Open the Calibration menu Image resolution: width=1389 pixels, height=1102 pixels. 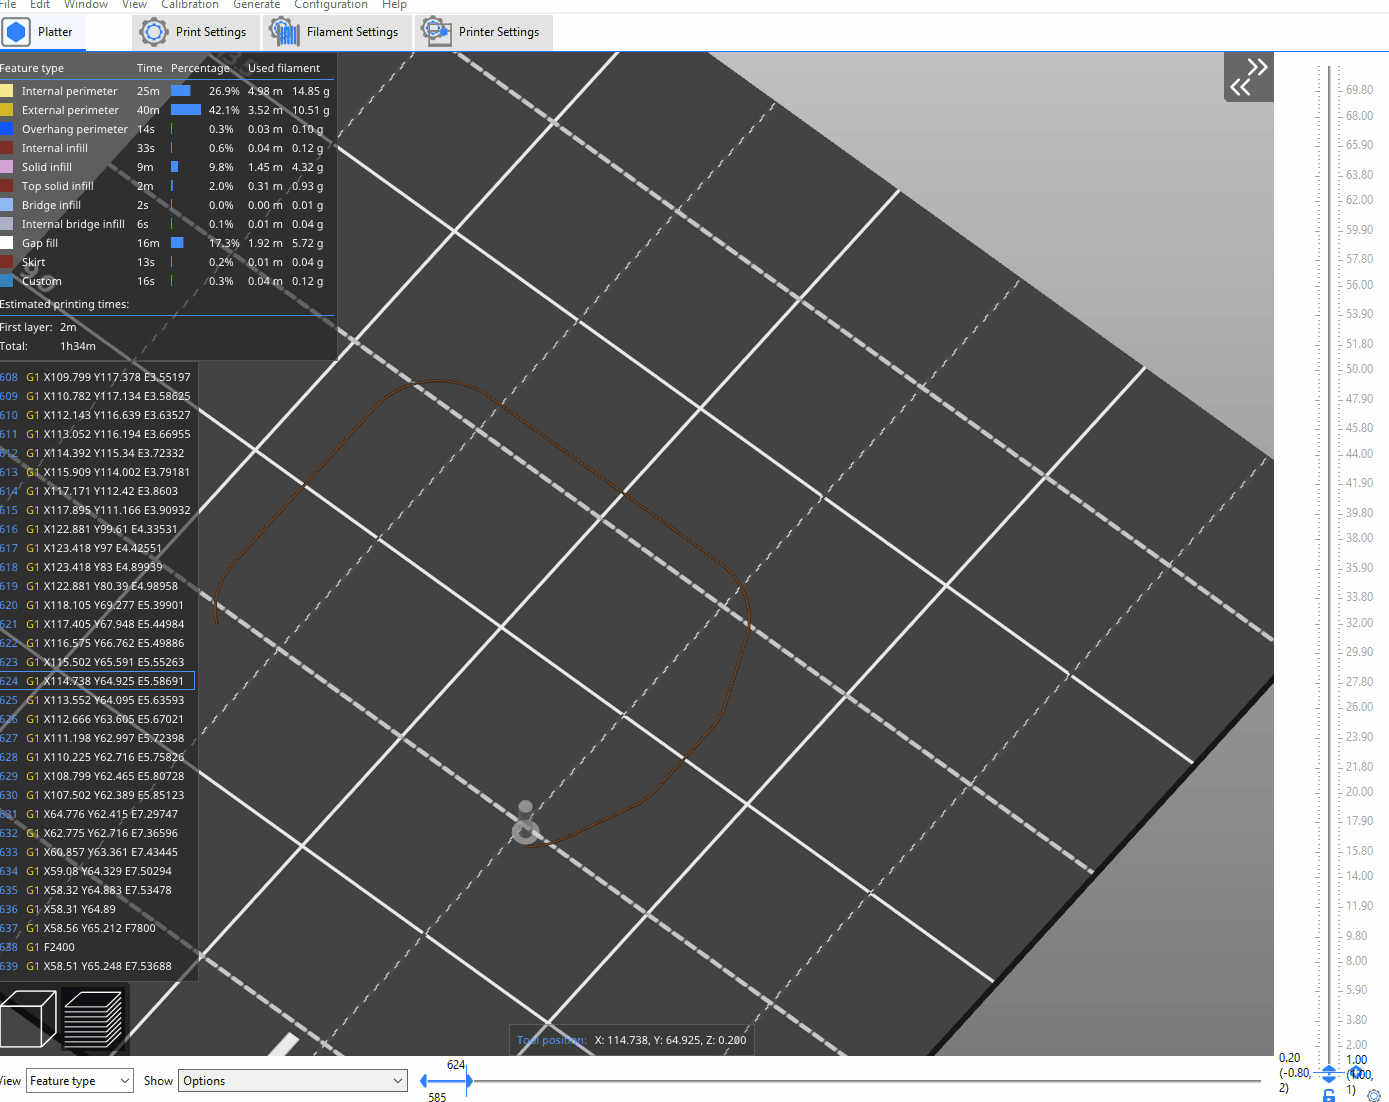click(190, 5)
